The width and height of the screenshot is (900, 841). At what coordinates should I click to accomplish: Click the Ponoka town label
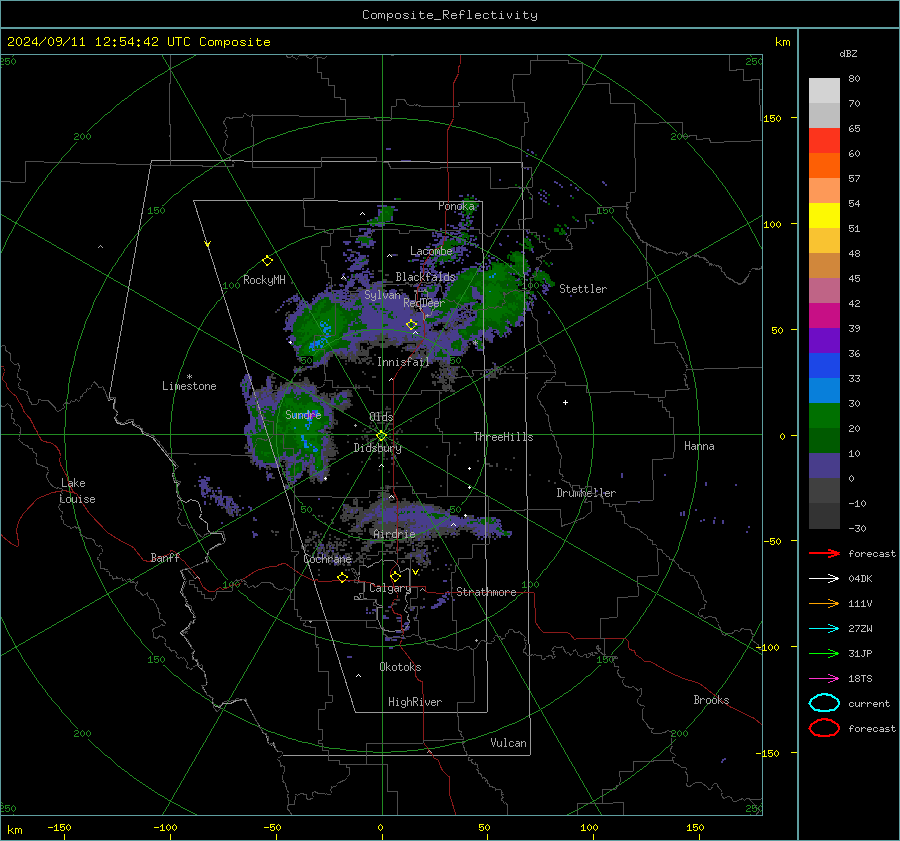(456, 206)
